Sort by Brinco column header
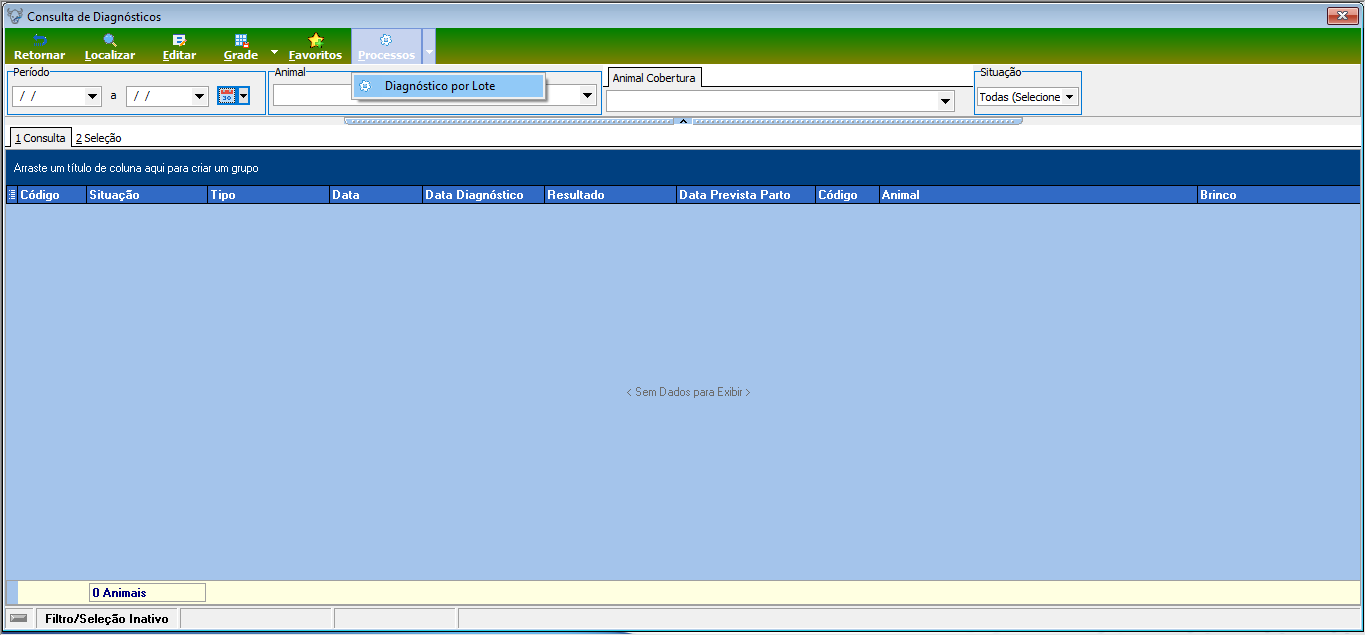1366x636 pixels. tap(1278, 195)
